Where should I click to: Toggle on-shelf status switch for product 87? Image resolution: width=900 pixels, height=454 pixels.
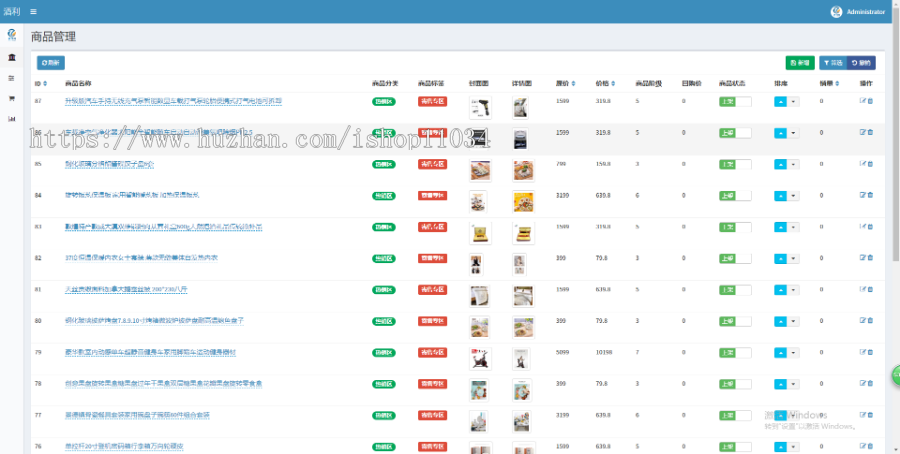(735, 102)
